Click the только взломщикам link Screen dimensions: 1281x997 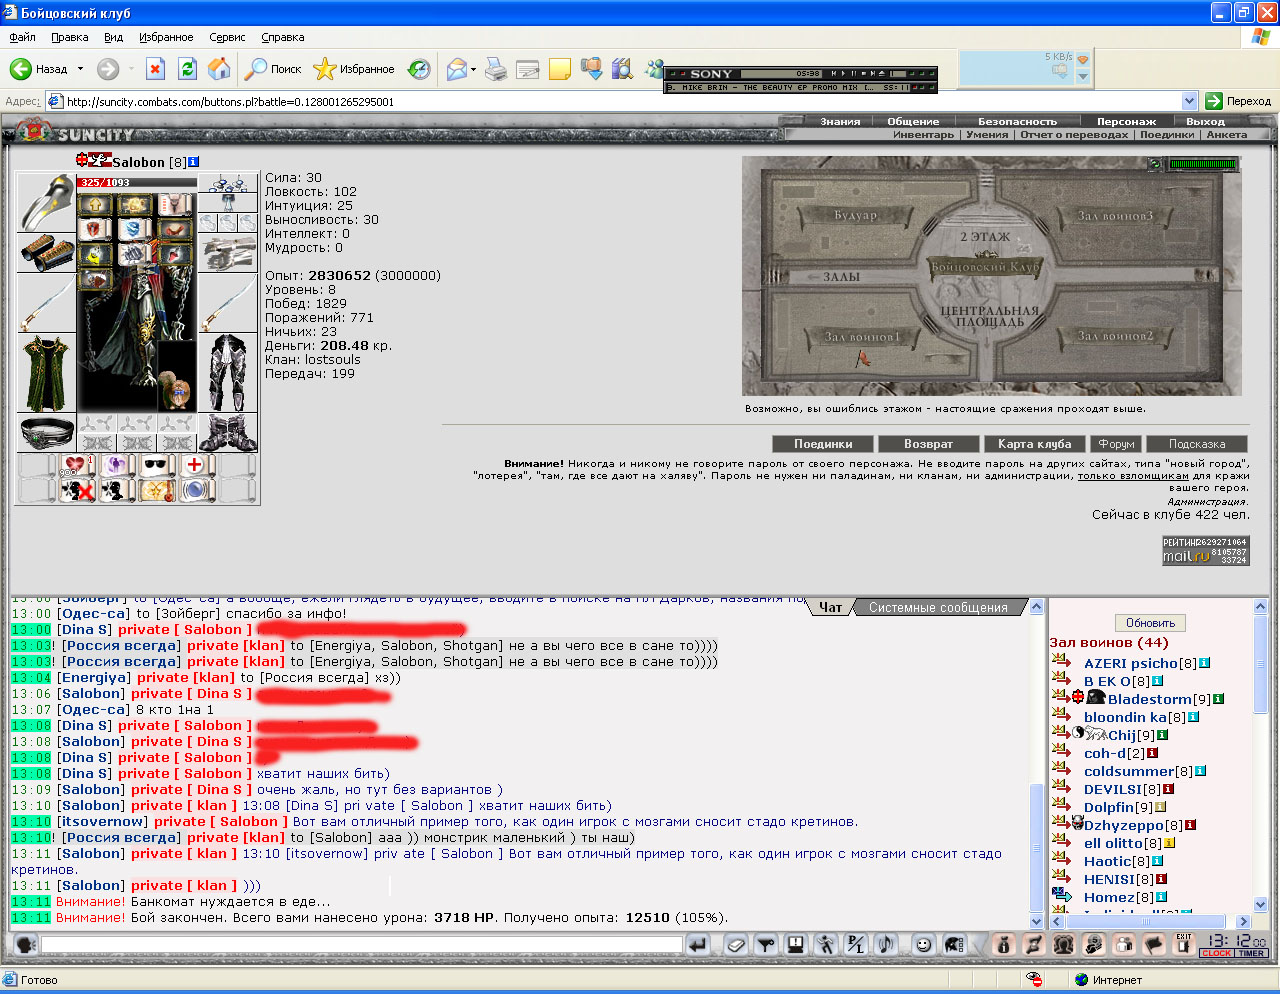point(1133,476)
